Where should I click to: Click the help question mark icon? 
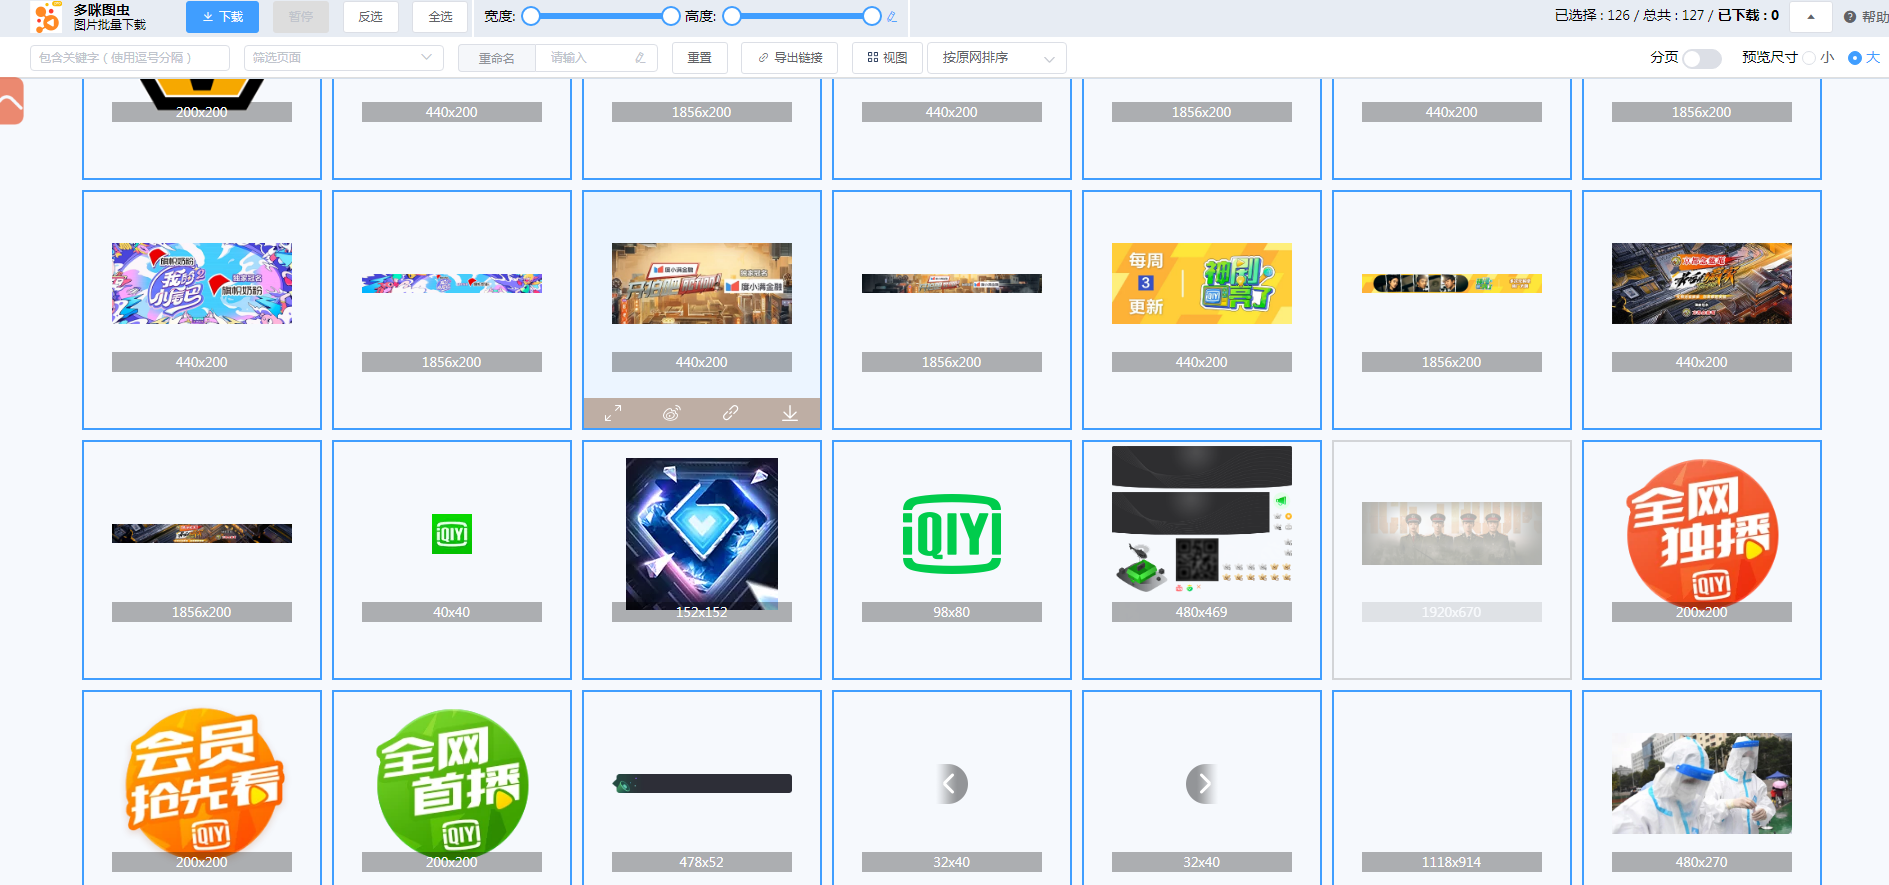coord(1850,17)
